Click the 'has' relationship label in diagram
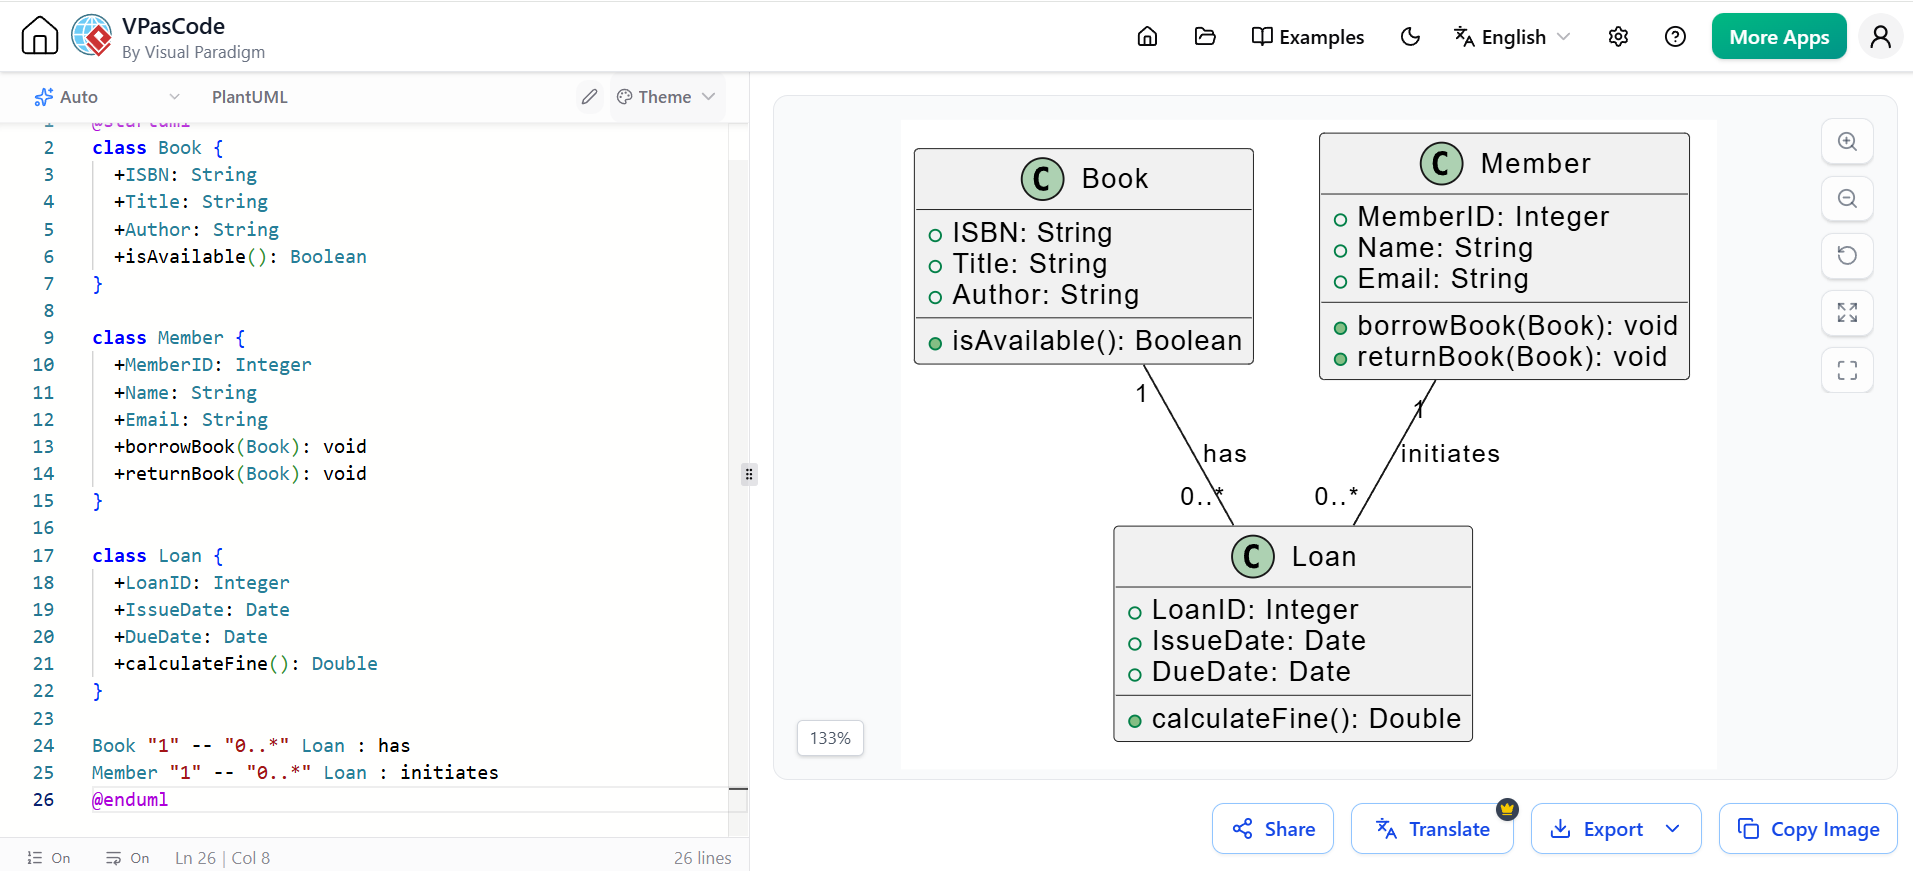This screenshot has width=1913, height=871. 1225,454
